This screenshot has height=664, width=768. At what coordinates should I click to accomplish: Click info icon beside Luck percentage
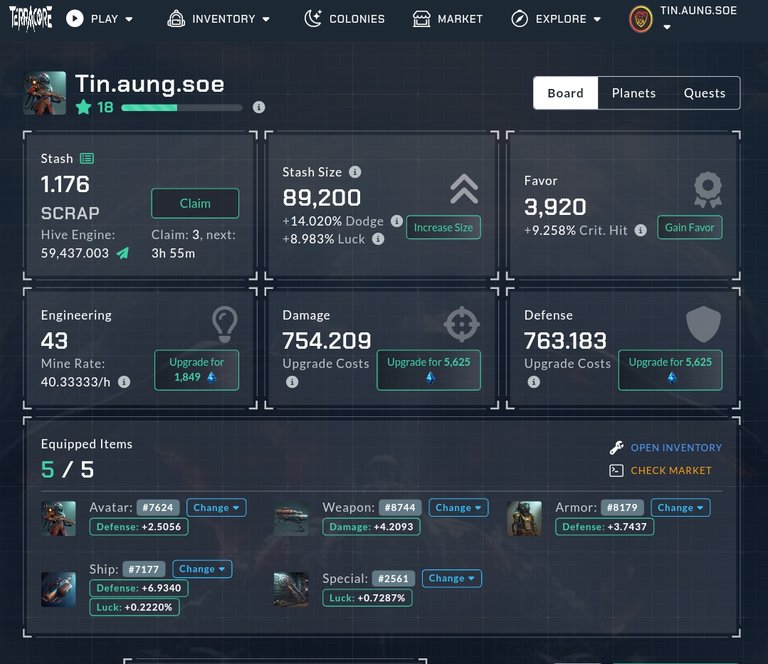coord(378,239)
